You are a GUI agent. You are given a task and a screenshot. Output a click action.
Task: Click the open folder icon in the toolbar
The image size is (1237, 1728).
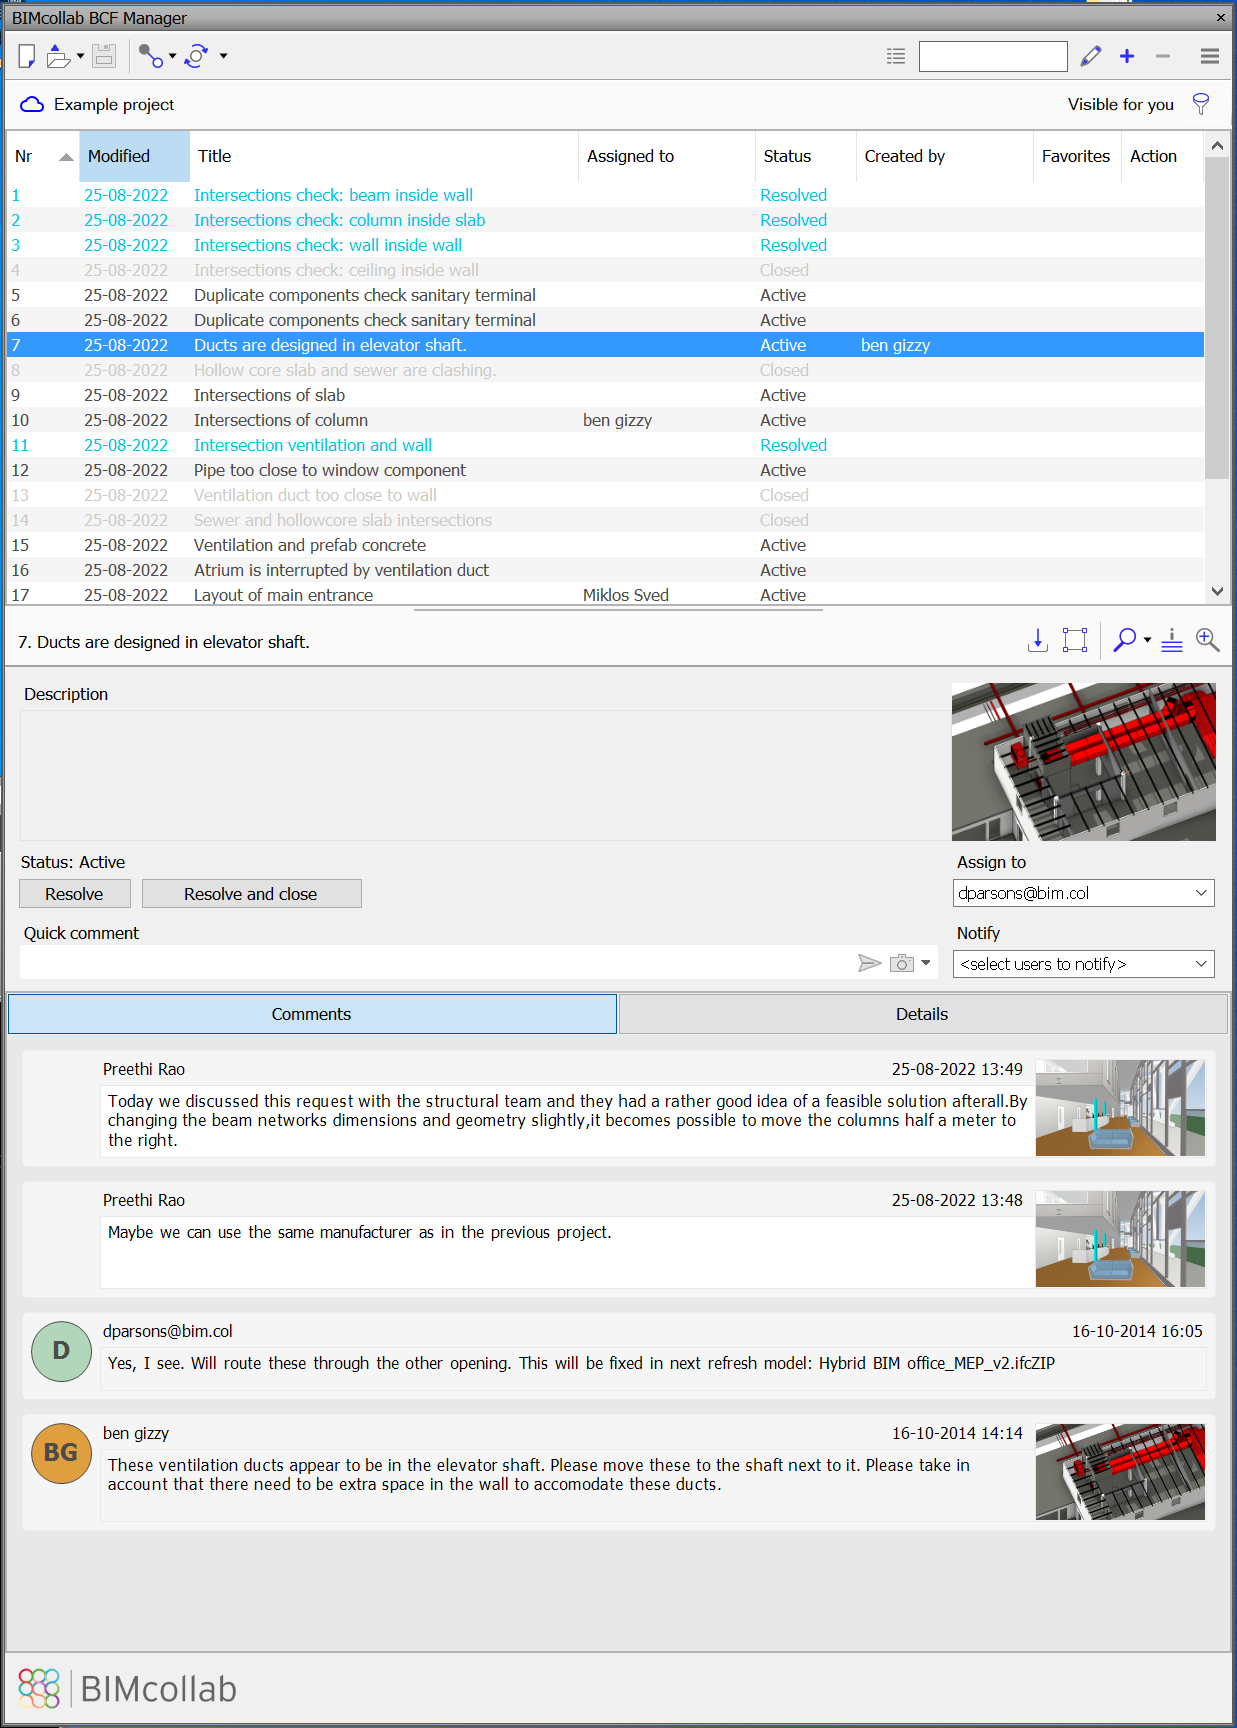tap(58, 56)
